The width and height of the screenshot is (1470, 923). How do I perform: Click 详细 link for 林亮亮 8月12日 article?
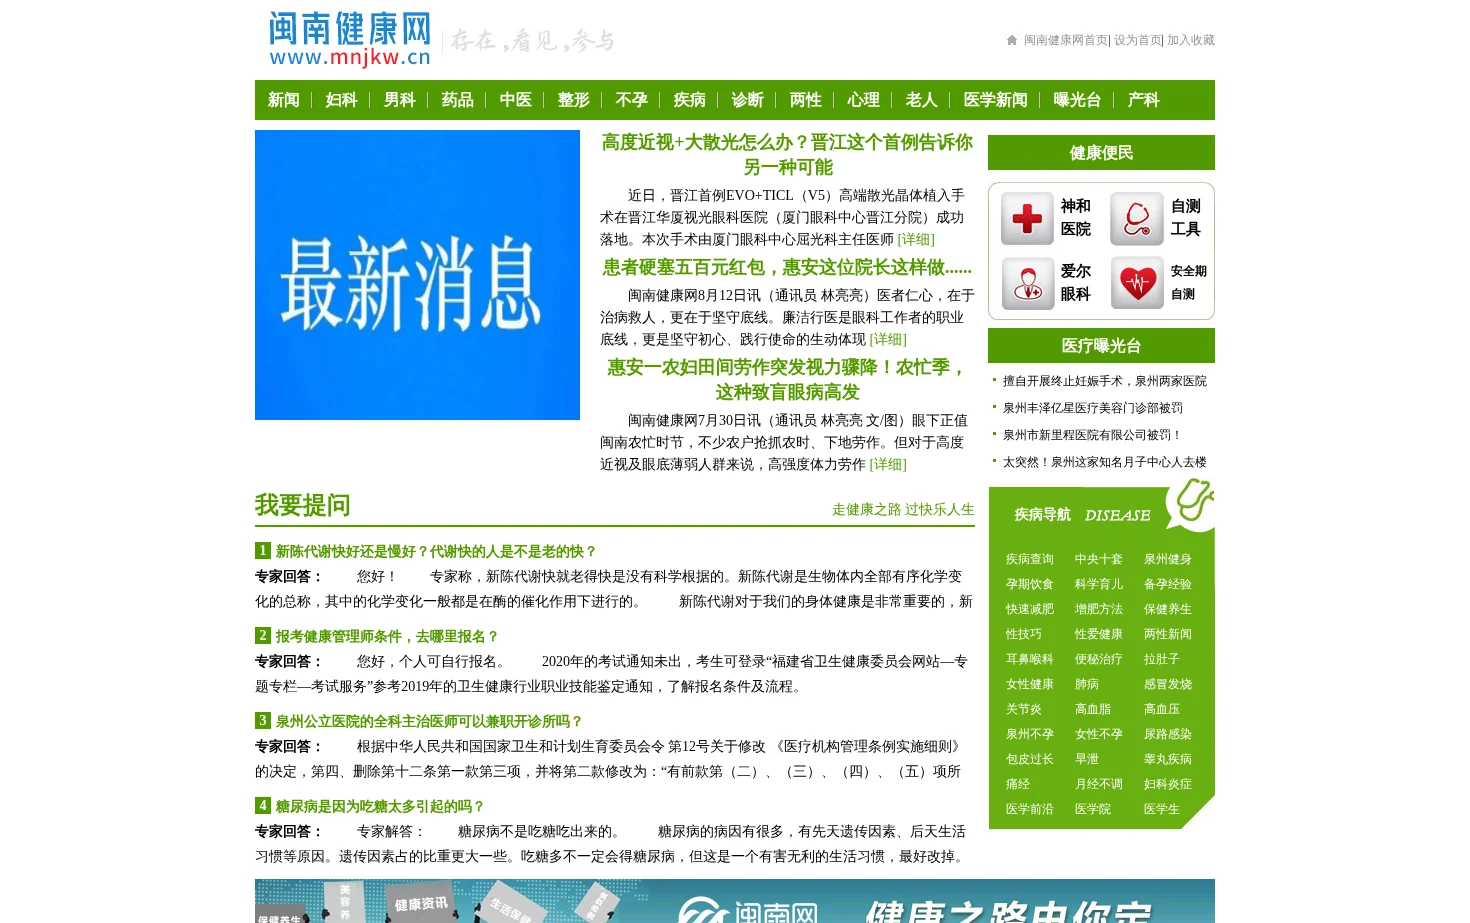click(888, 340)
